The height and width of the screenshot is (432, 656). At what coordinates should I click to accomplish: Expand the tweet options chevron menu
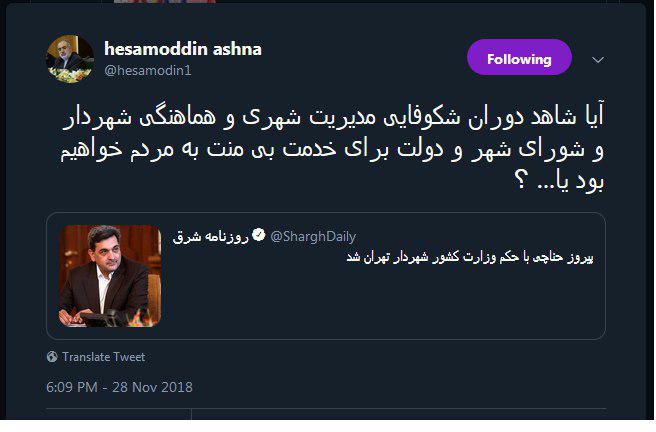click(598, 60)
